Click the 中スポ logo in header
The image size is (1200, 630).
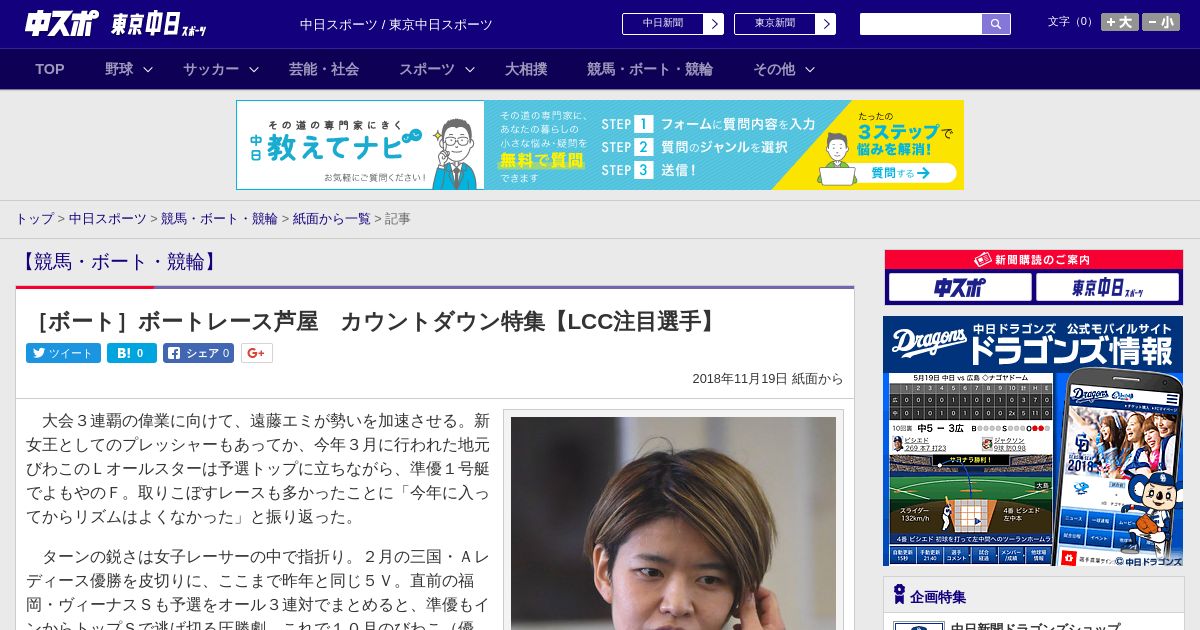(62, 23)
